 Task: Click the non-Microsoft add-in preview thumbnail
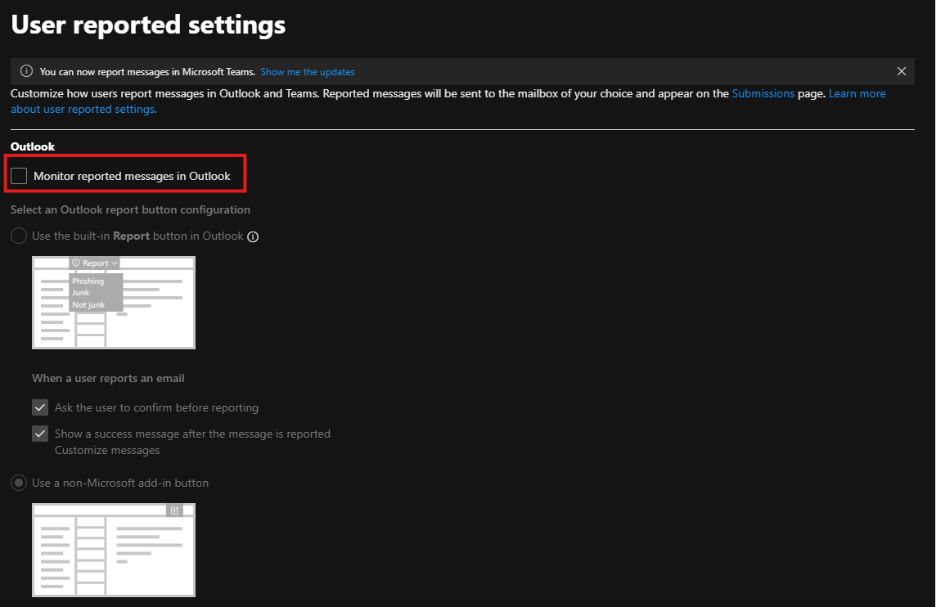(x=113, y=550)
